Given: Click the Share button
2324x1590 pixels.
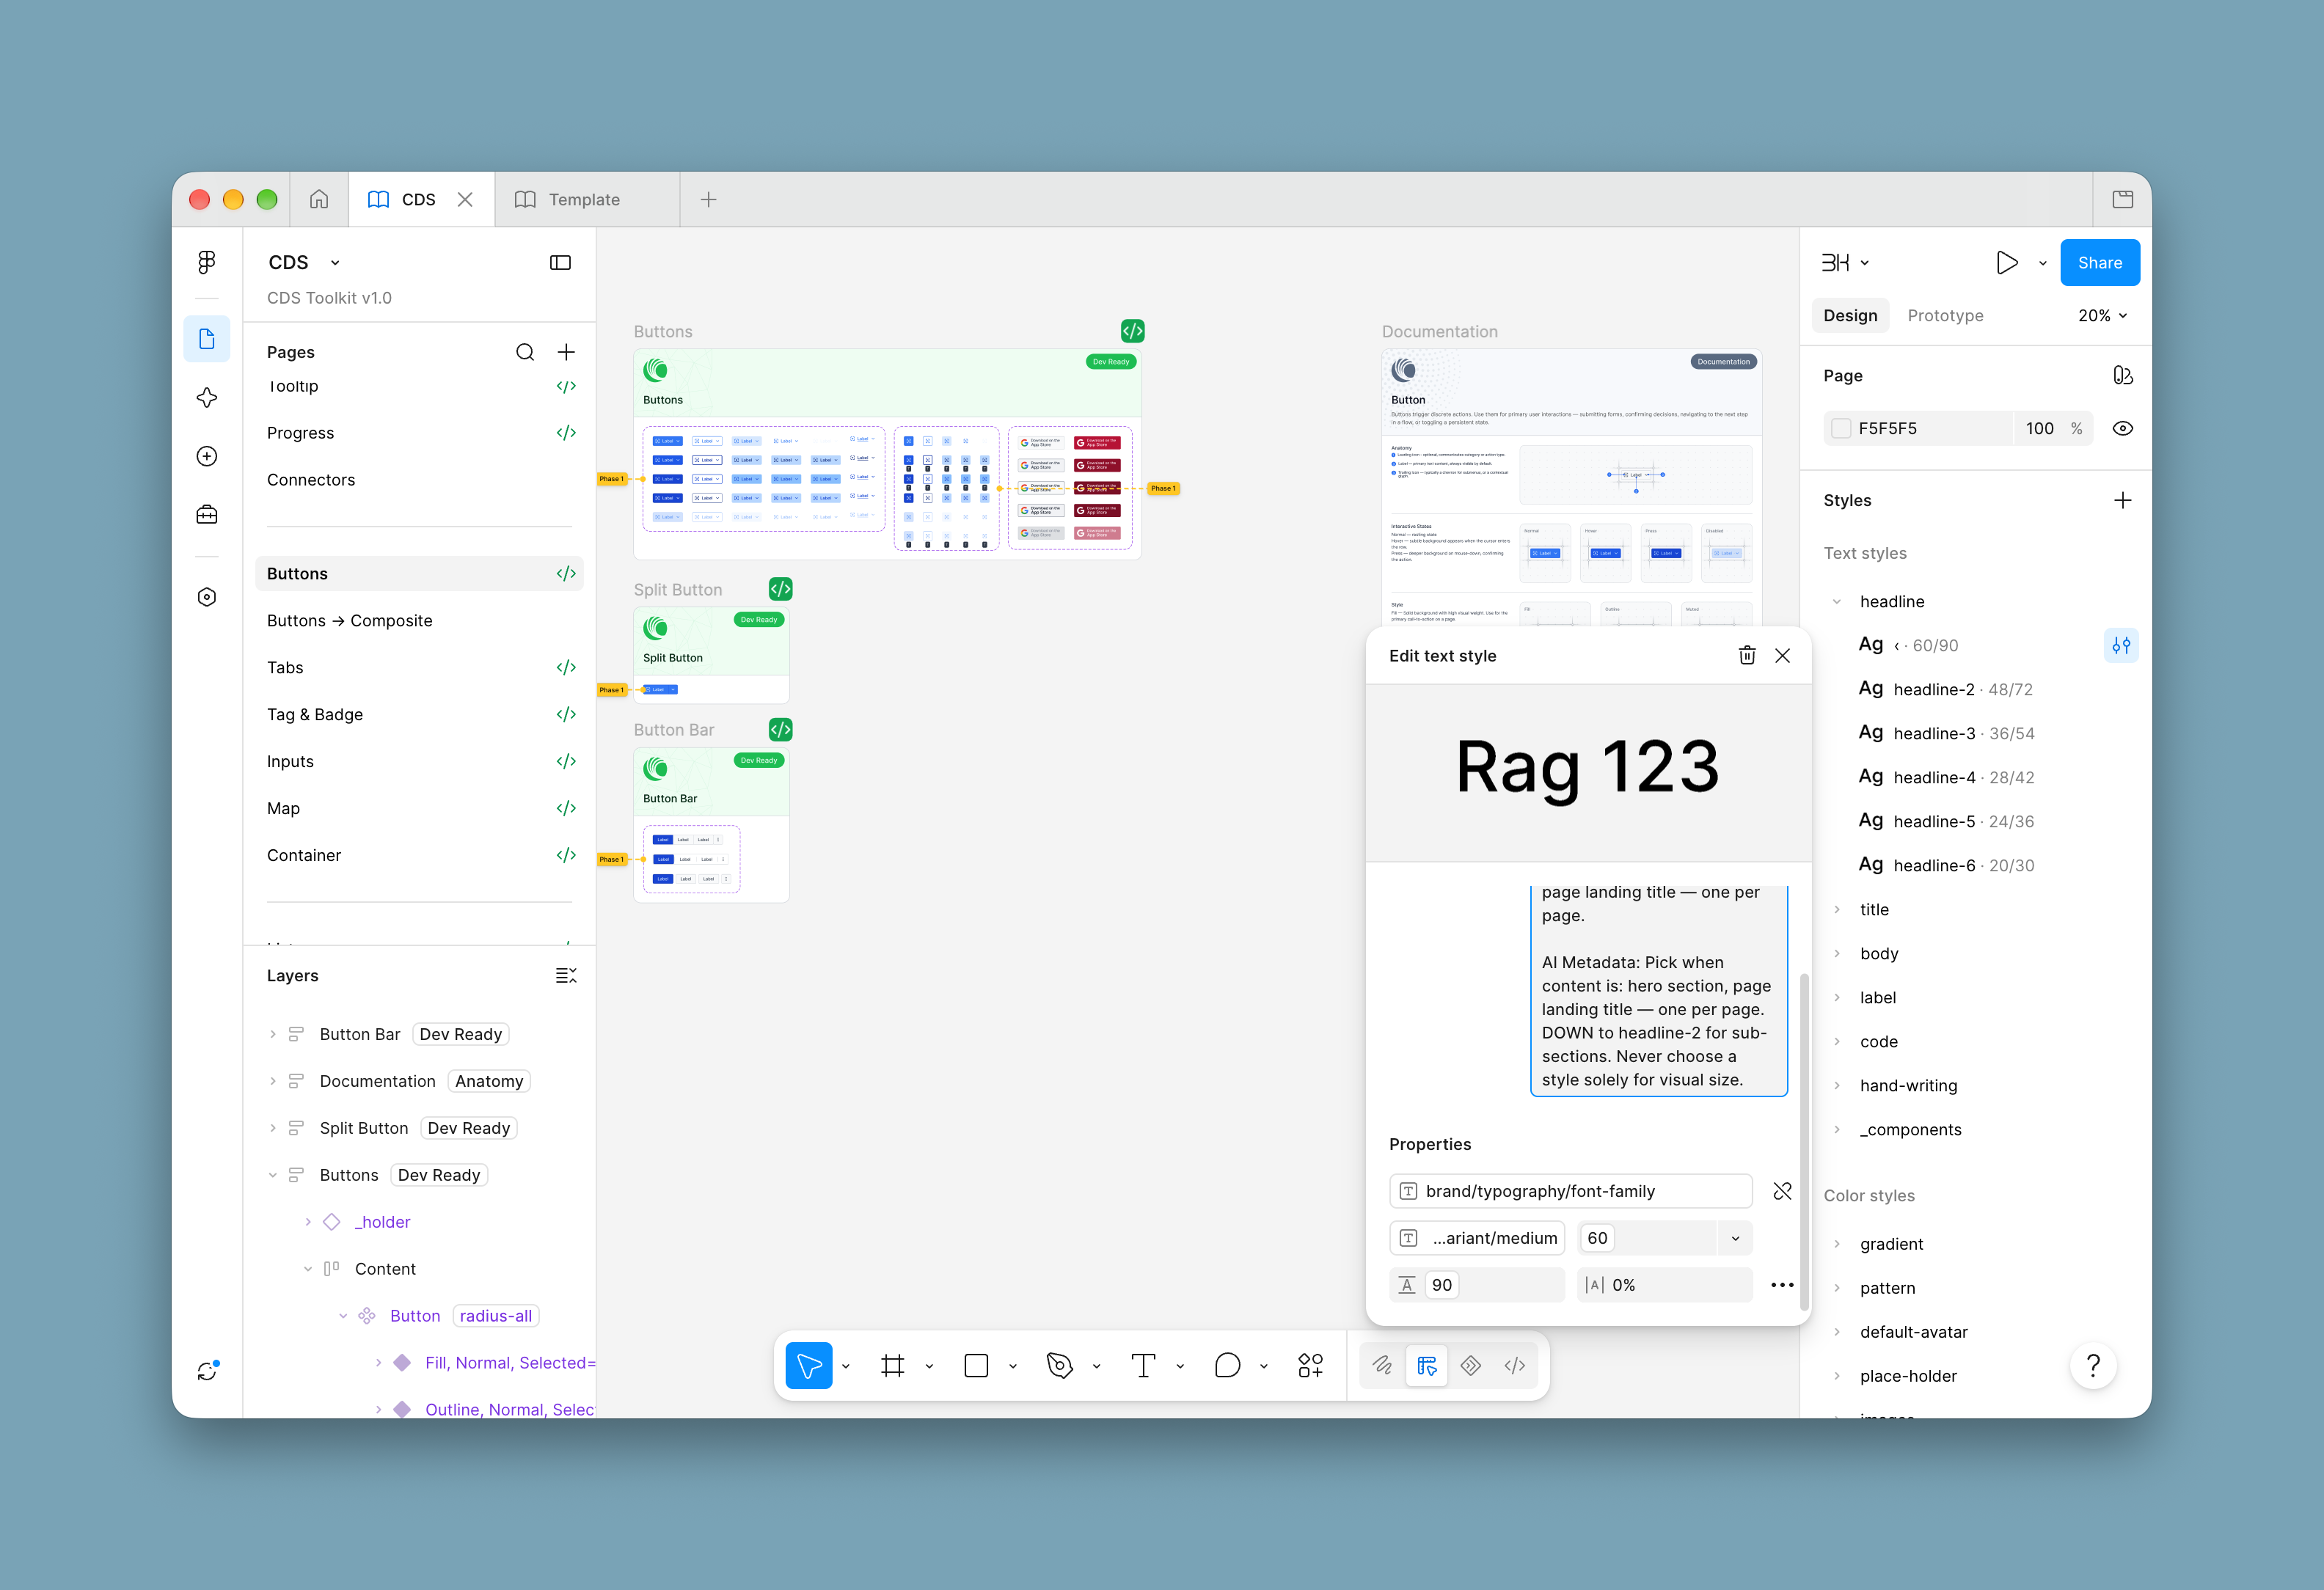Looking at the screenshot, I should 2100,262.
